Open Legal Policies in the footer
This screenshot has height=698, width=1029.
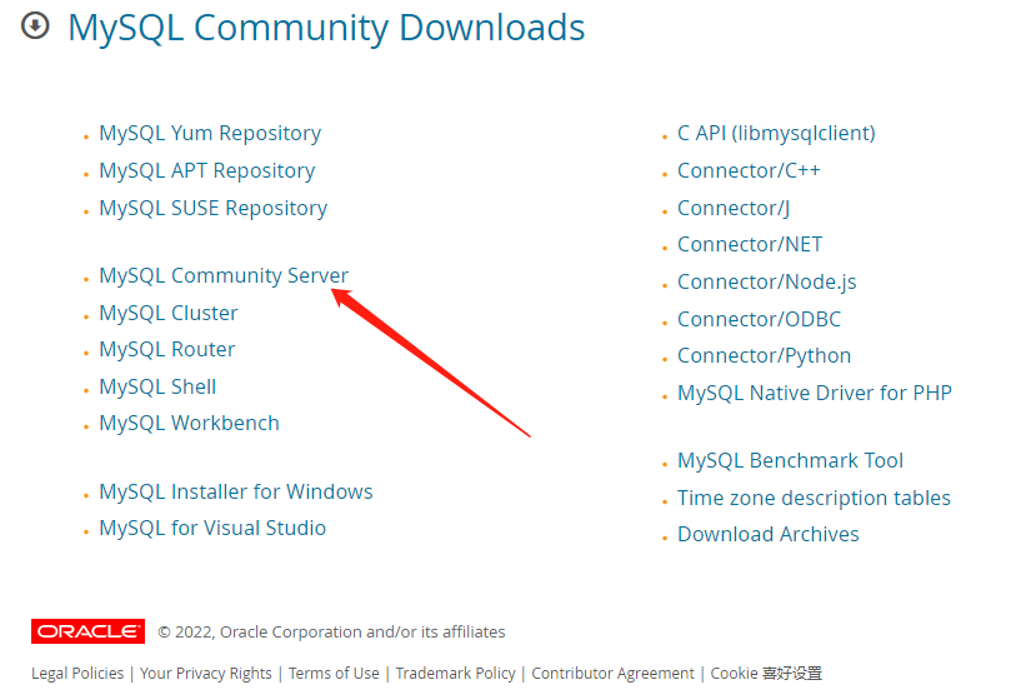77,673
